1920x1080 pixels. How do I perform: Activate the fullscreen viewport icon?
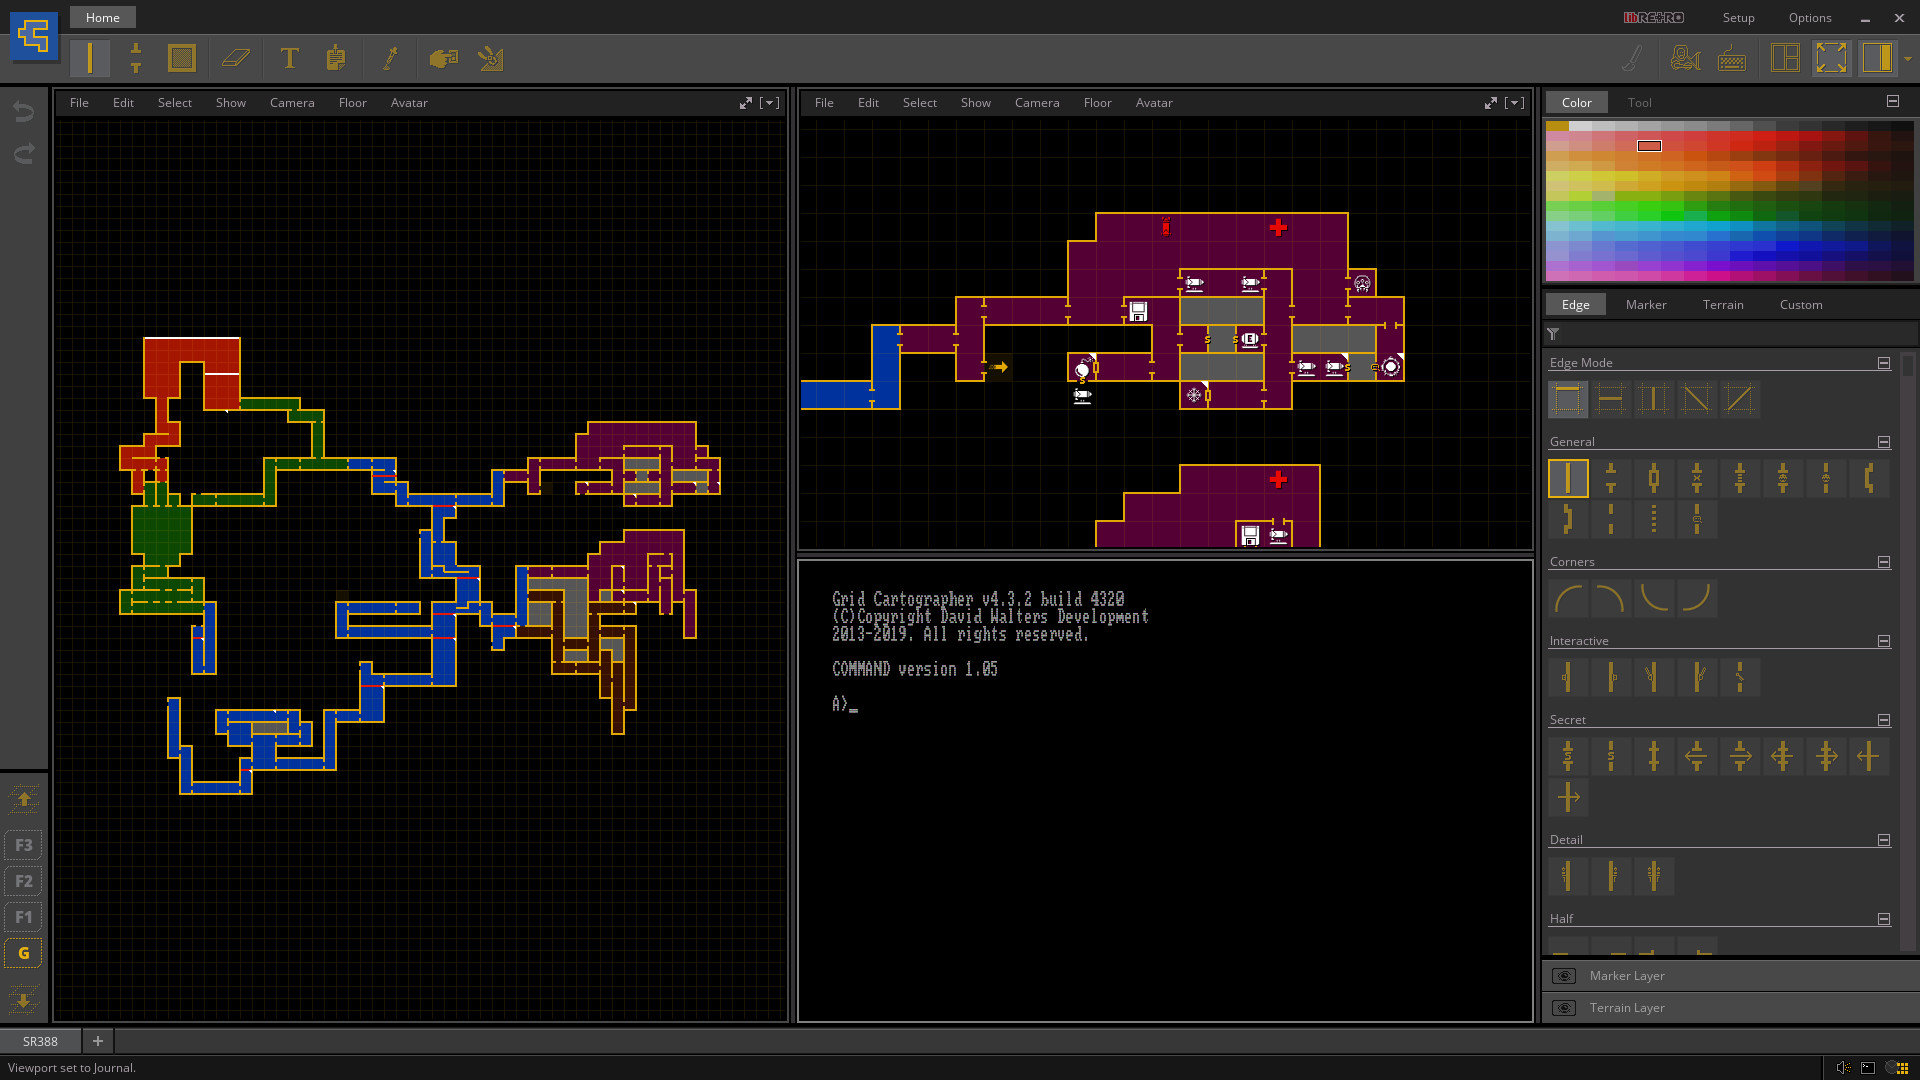(1832, 58)
